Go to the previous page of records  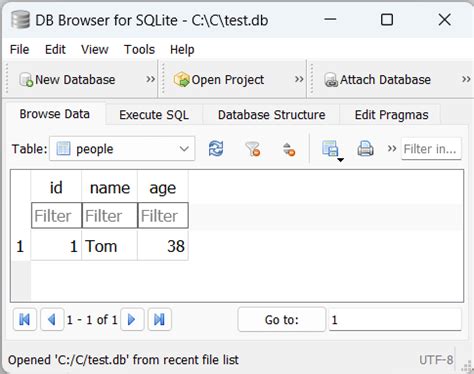click(x=52, y=320)
